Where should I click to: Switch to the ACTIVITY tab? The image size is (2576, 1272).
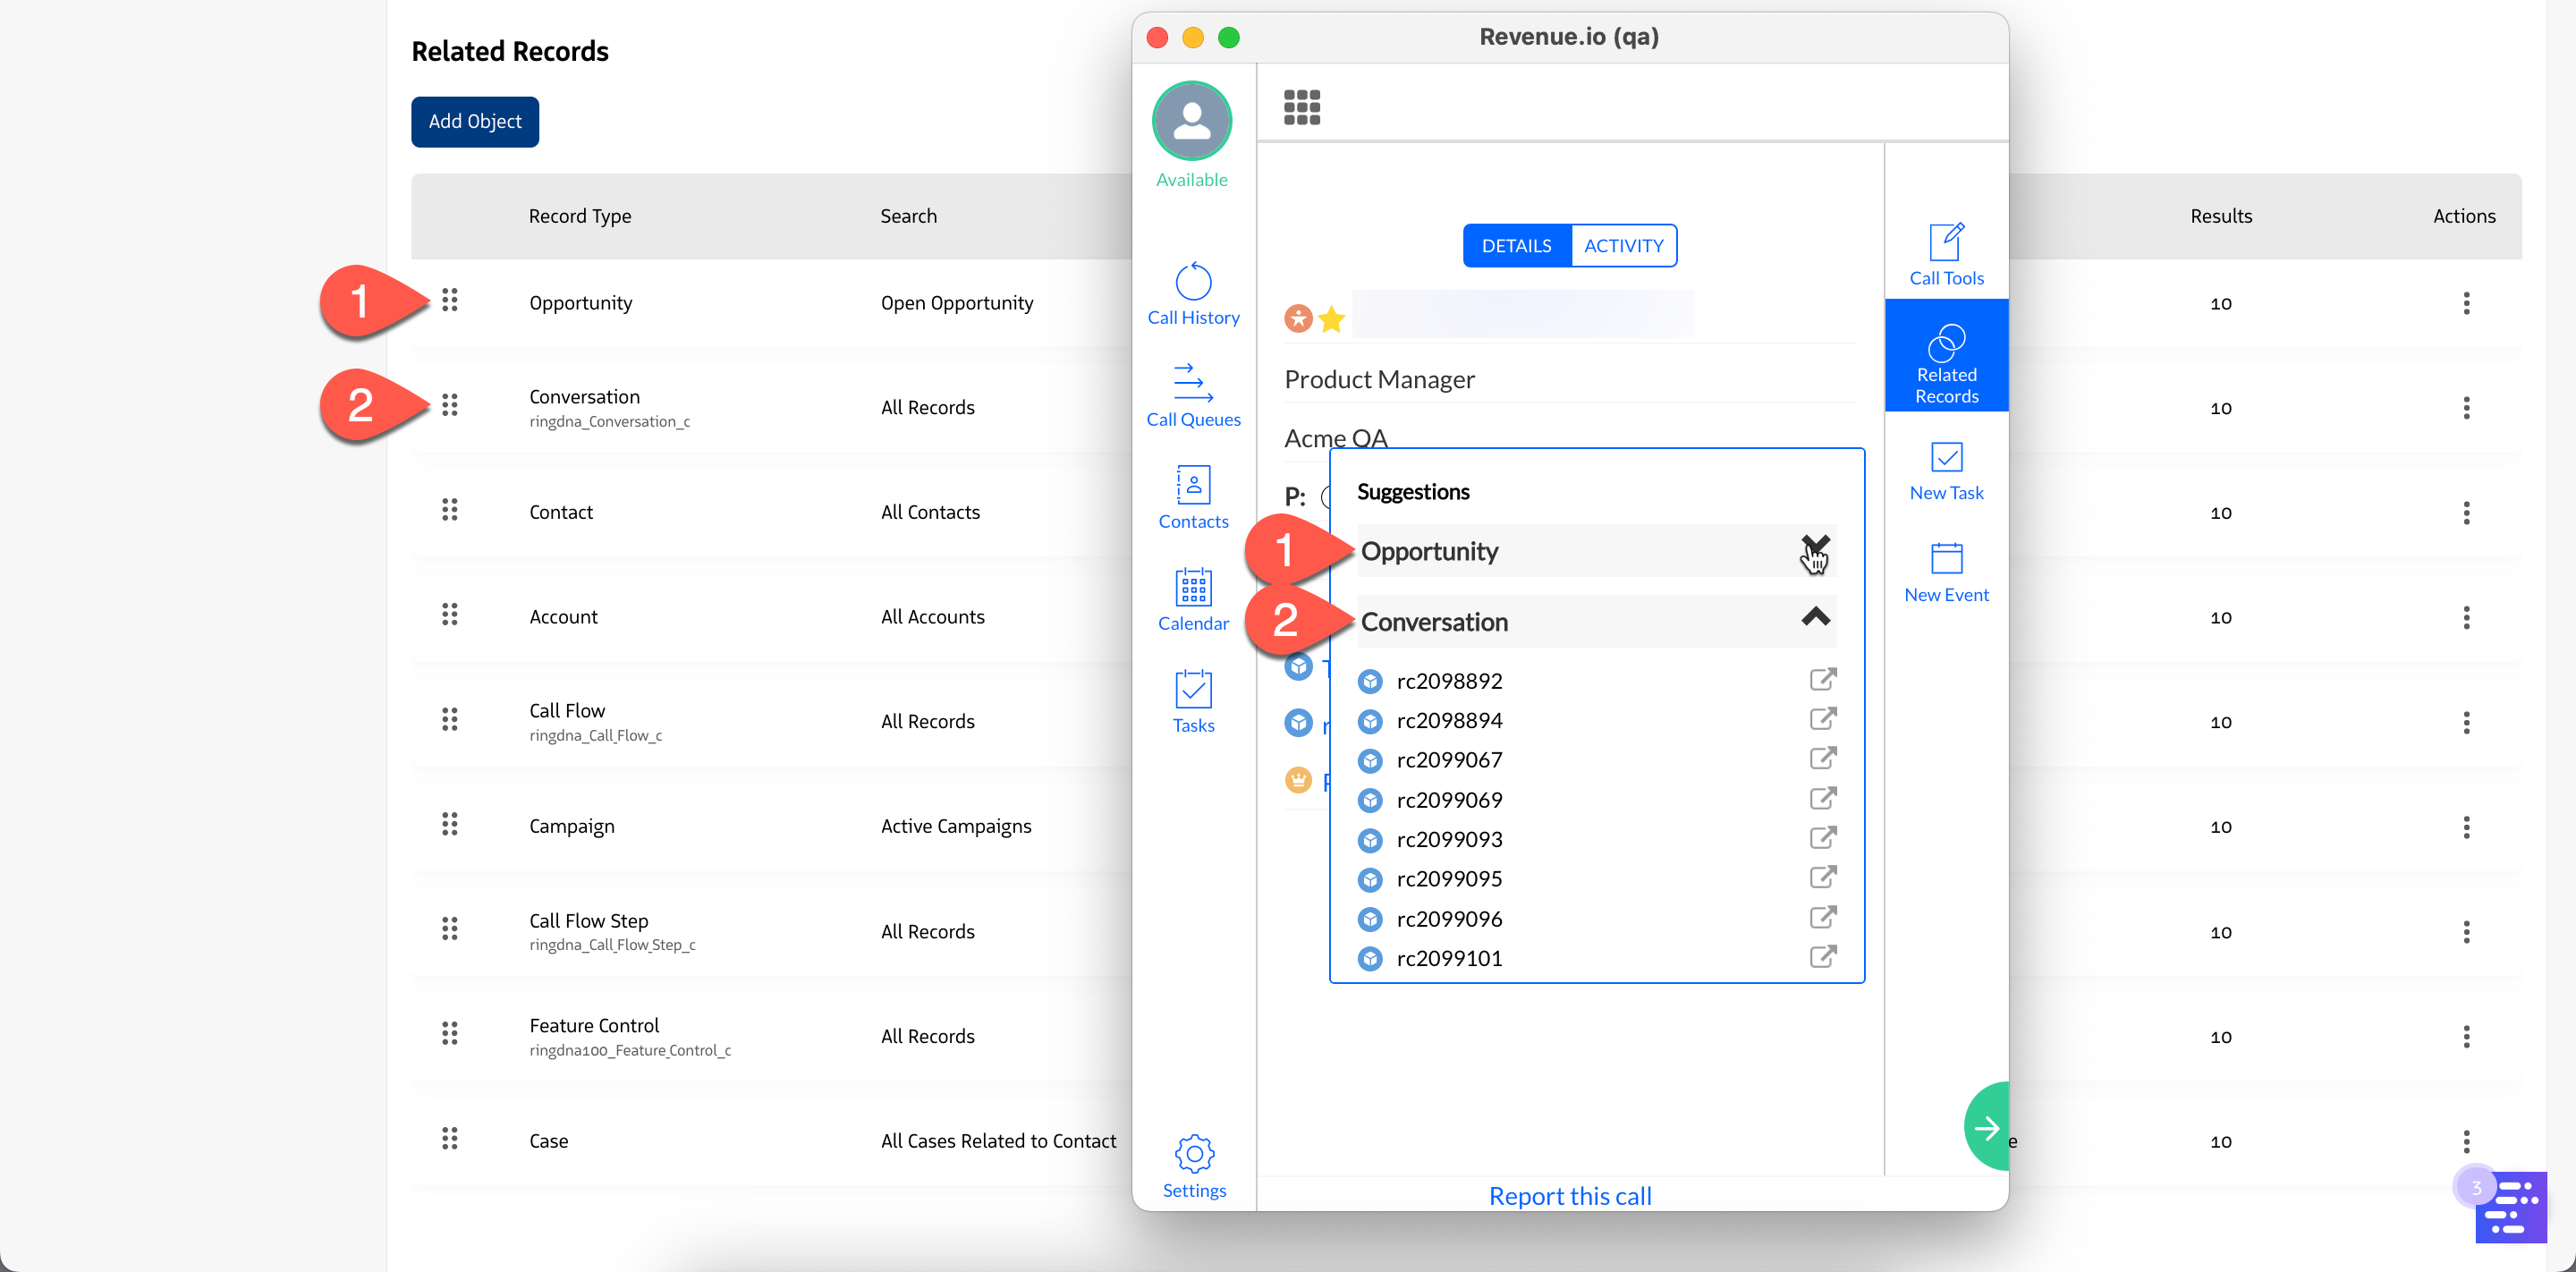click(1623, 246)
